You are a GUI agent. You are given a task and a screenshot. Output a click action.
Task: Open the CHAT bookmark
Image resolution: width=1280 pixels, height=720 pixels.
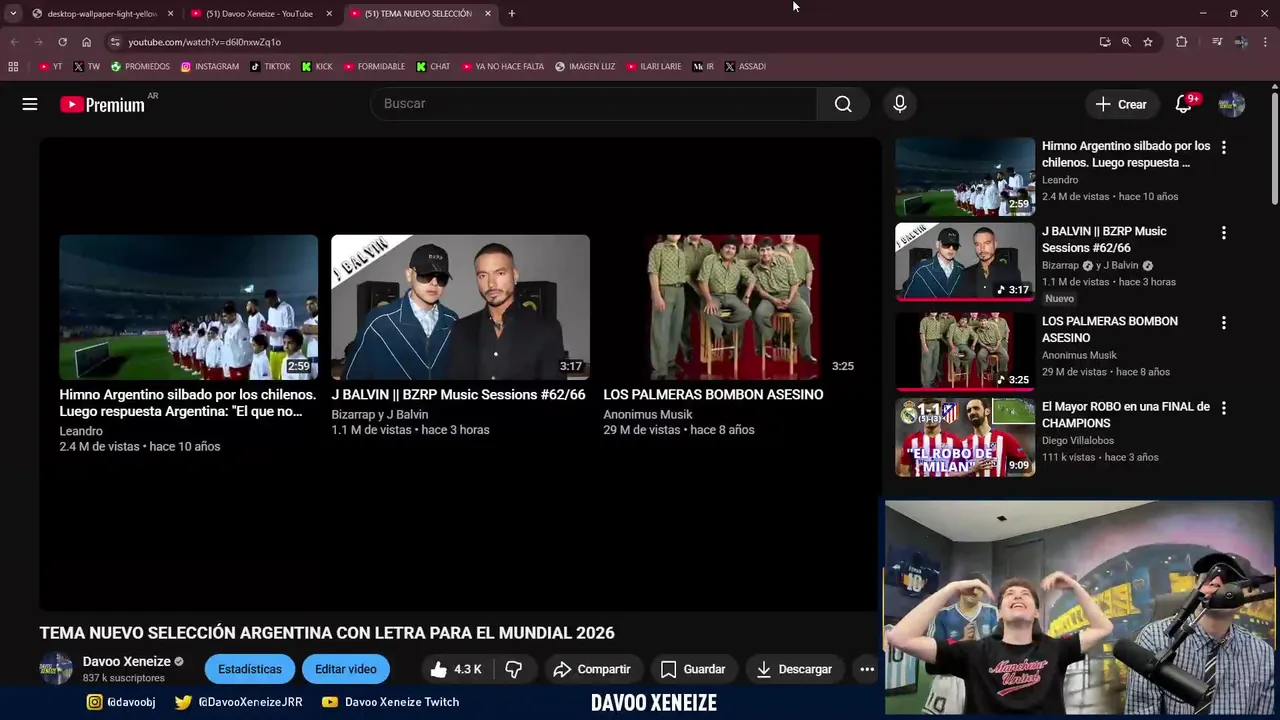[x=433, y=67]
